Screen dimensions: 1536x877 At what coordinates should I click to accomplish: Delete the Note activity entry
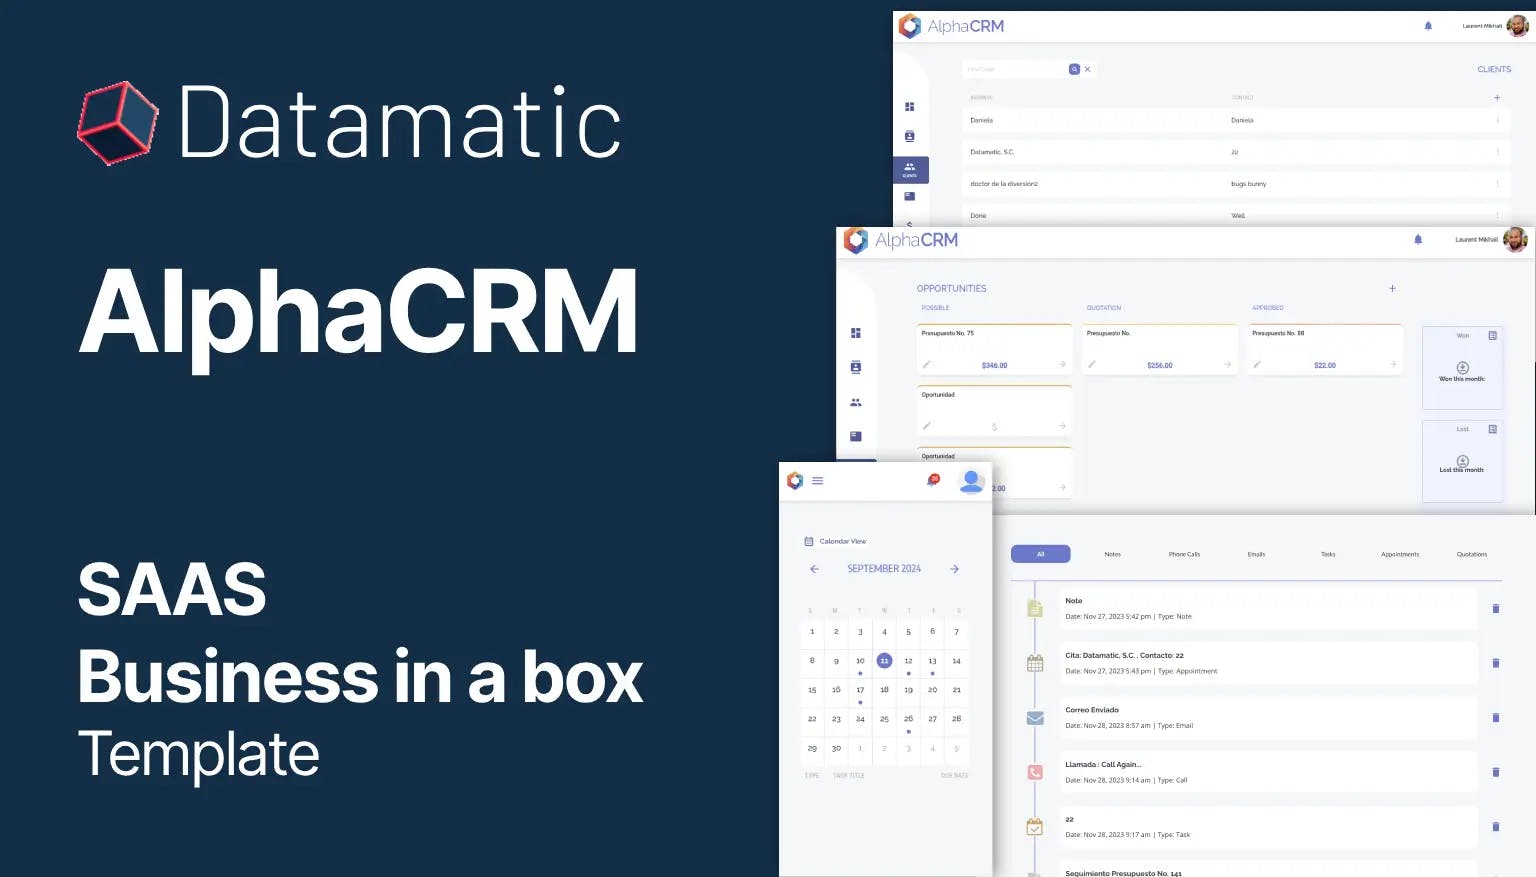(x=1496, y=608)
